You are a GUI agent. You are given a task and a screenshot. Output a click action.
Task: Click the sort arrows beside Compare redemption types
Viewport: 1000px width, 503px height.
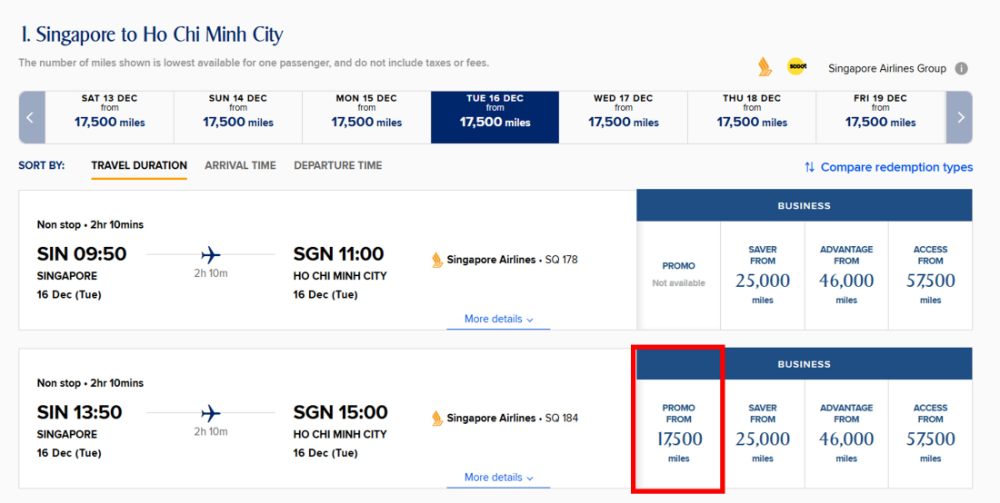(809, 167)
